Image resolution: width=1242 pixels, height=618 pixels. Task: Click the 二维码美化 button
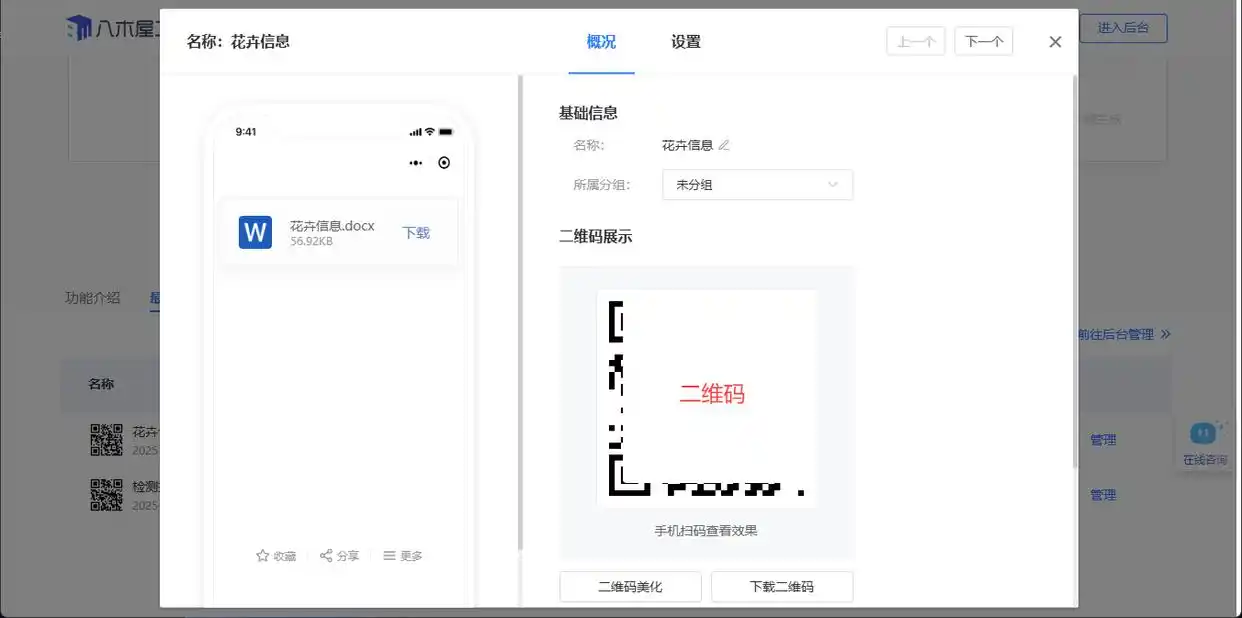[630, 587]
